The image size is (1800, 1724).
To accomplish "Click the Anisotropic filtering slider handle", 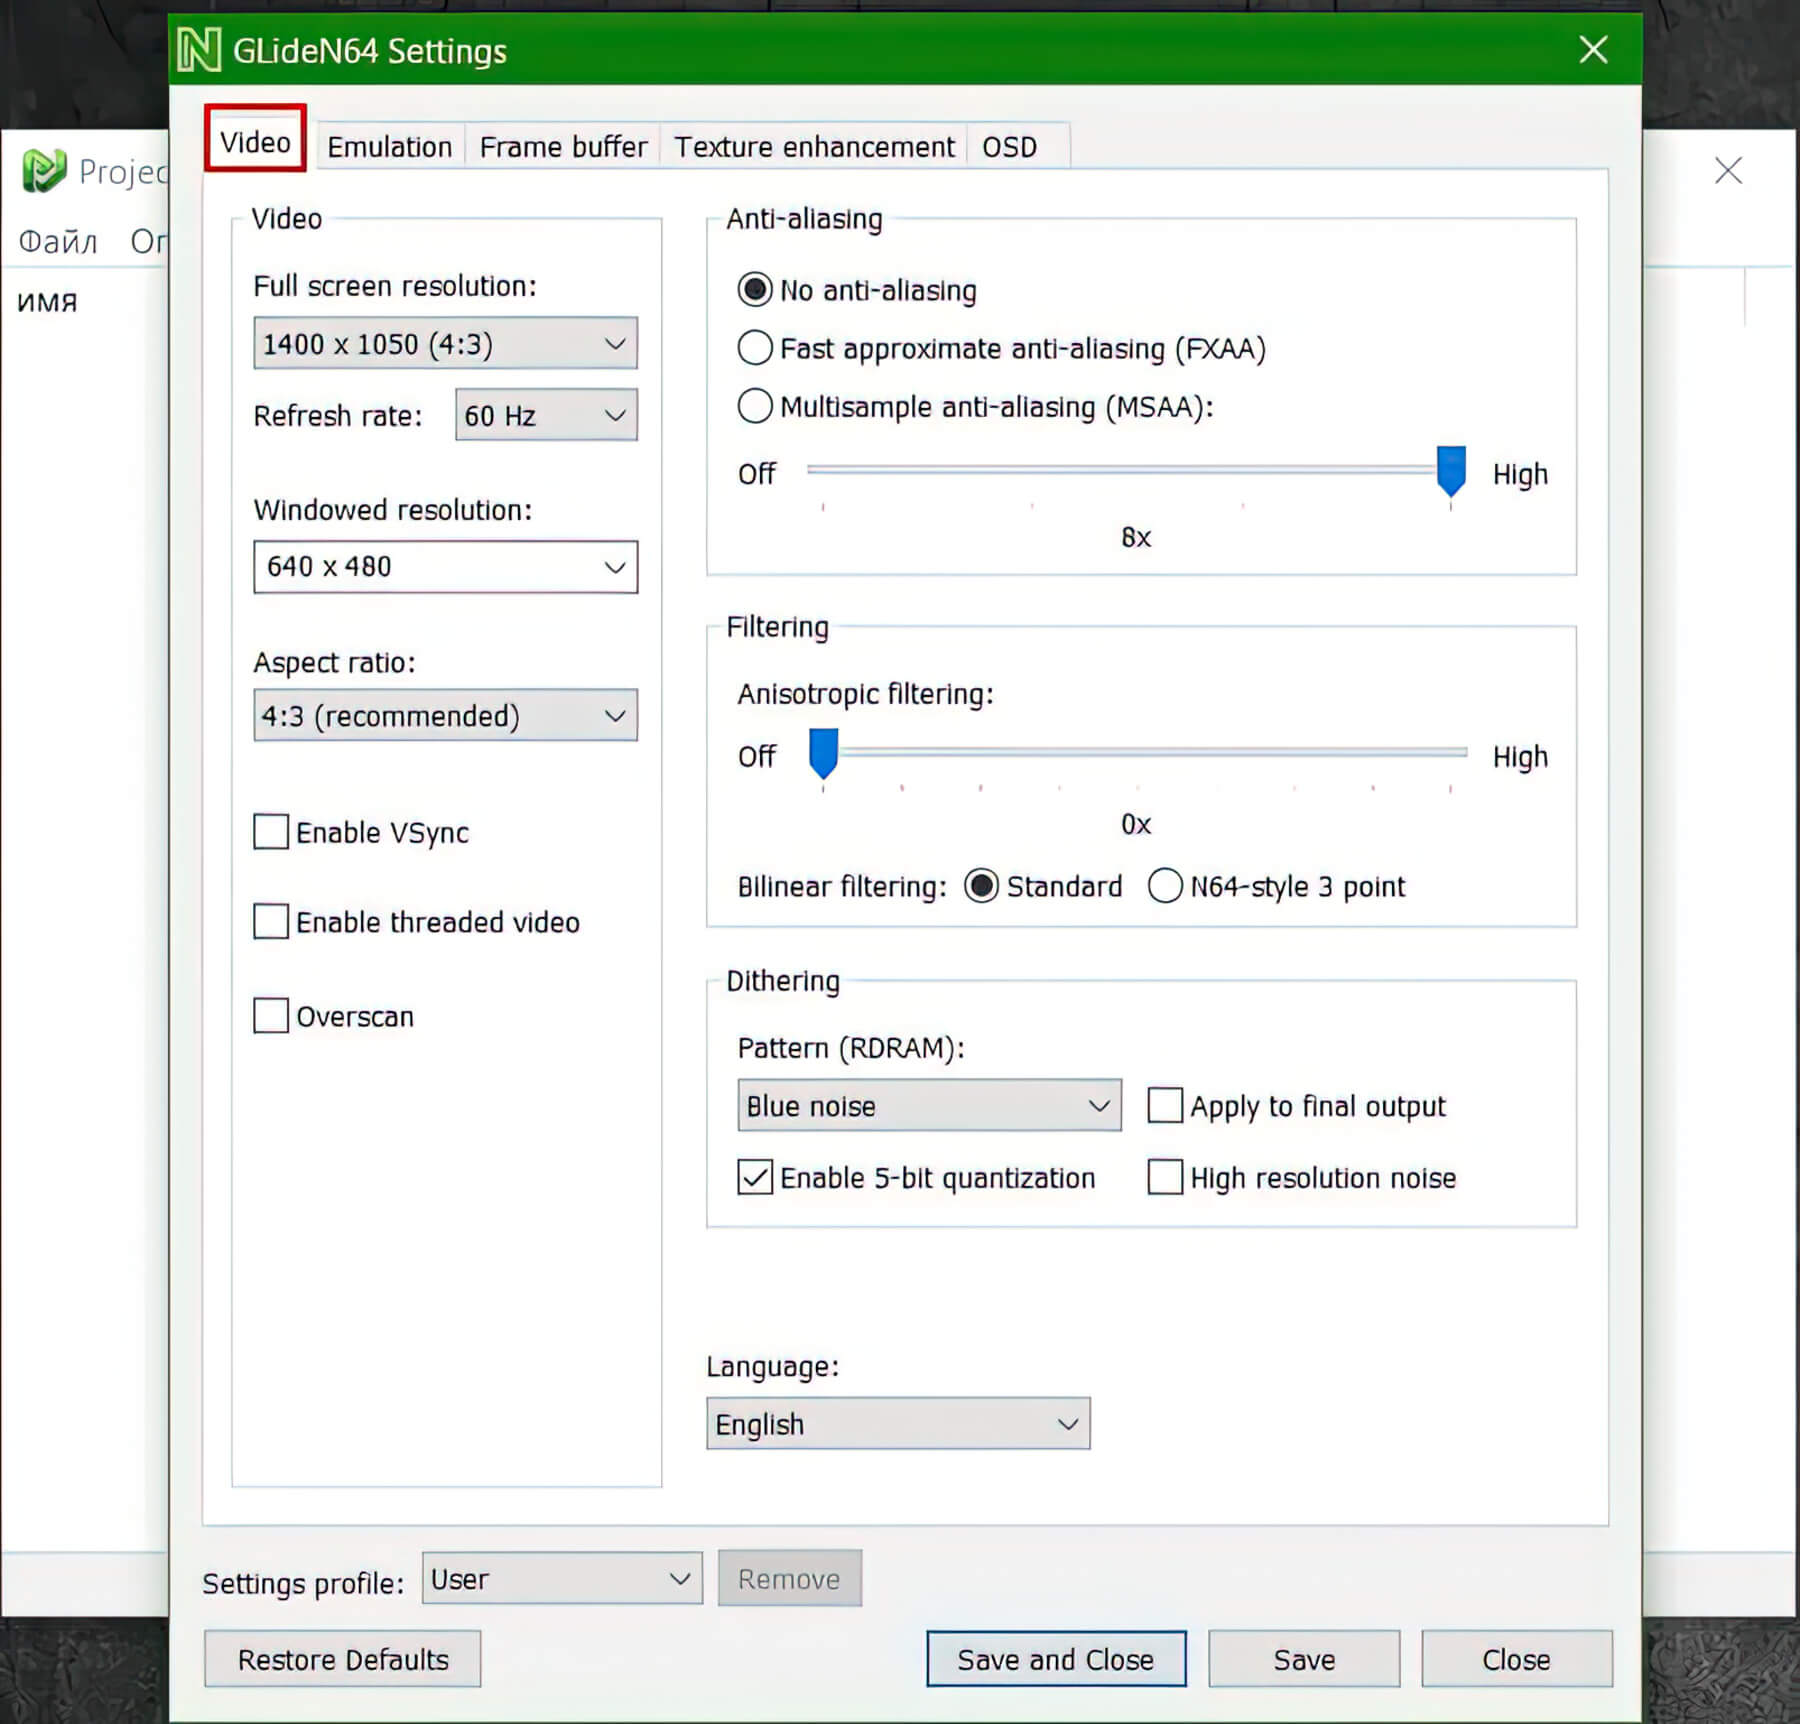I will coord(823,753).
